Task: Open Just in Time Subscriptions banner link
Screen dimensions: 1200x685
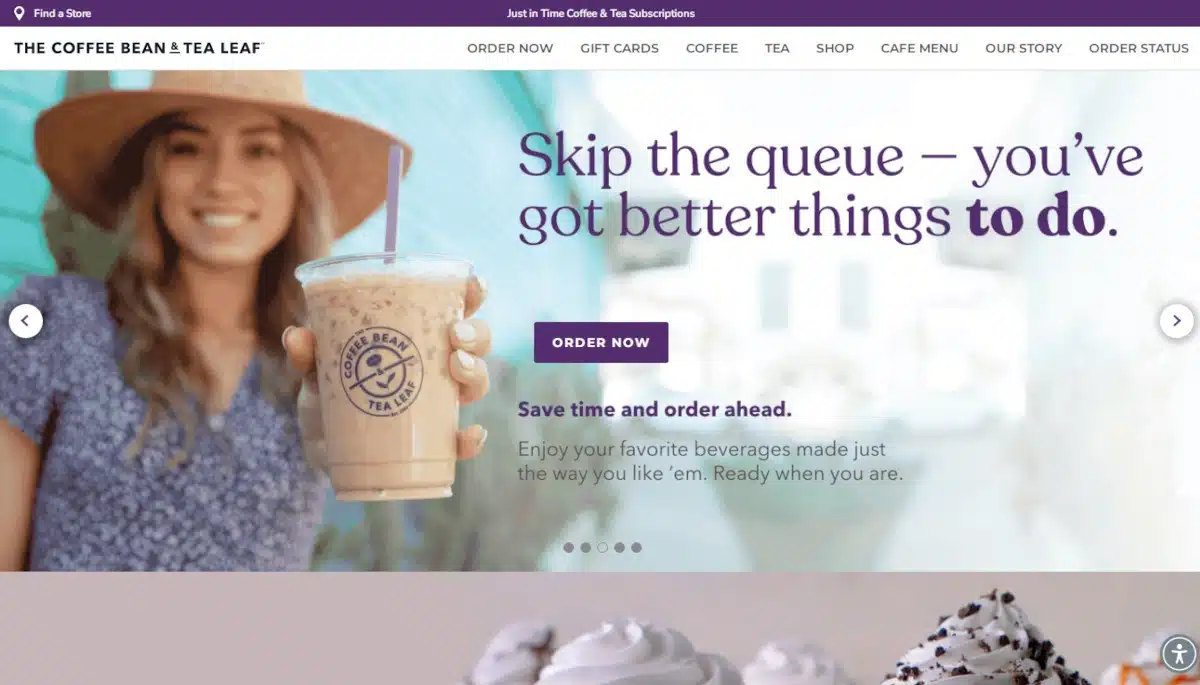Action: click(600, 13)
